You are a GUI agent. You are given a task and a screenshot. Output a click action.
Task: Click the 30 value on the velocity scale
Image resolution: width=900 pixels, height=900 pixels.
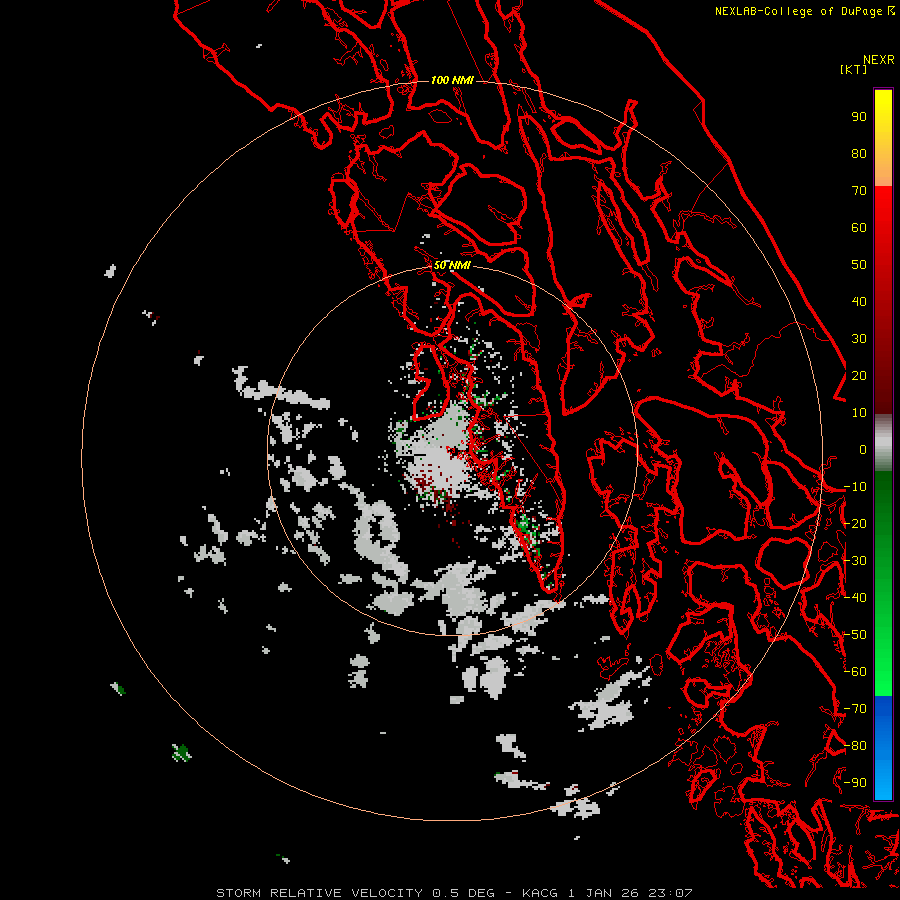[859, 339]
